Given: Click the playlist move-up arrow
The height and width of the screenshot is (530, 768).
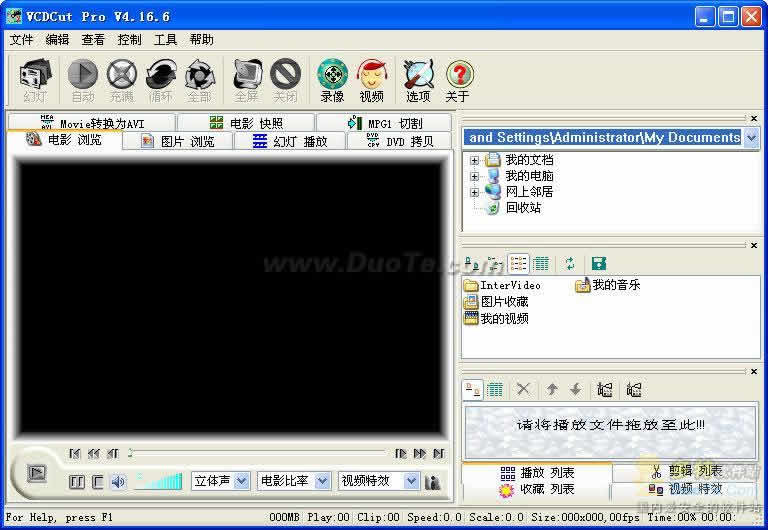Looking at the screenshot, I should (x=552, y=390).
